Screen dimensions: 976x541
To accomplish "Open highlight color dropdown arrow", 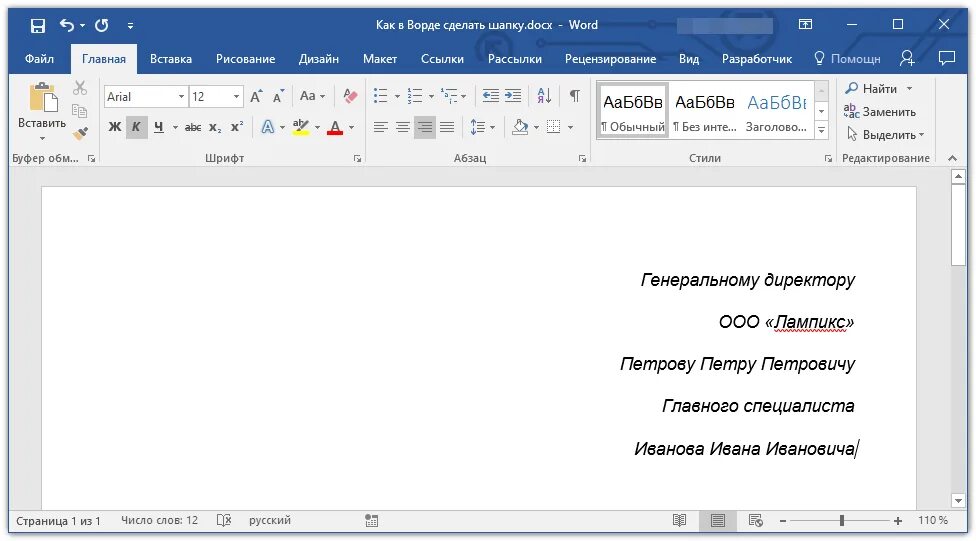I will coord(317,127).
